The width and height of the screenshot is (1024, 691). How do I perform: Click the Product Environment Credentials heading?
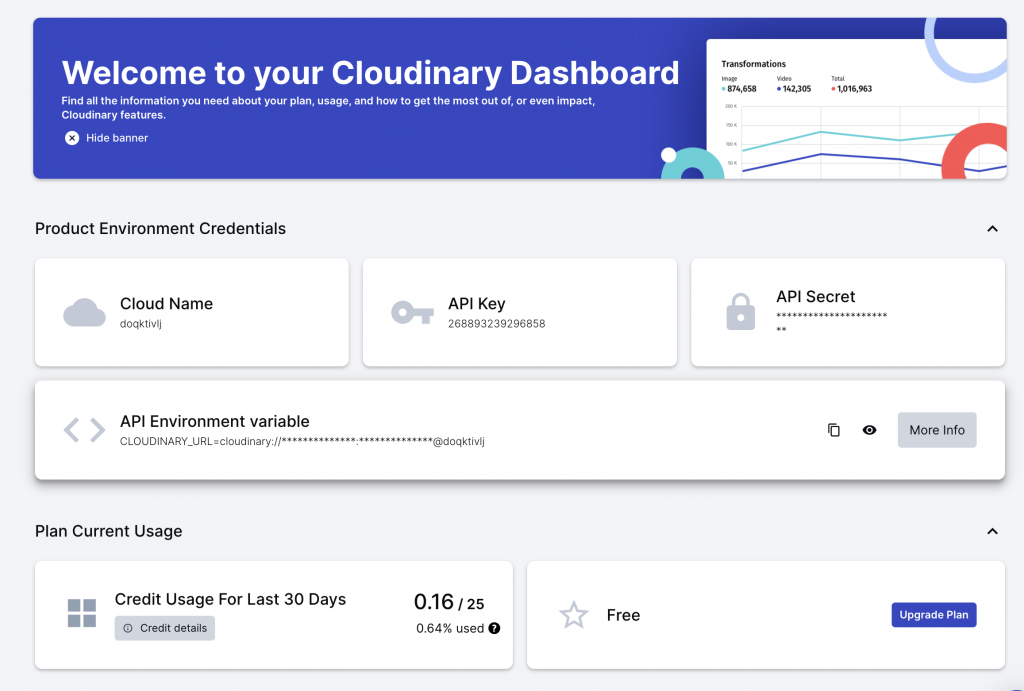click(161, 229)
